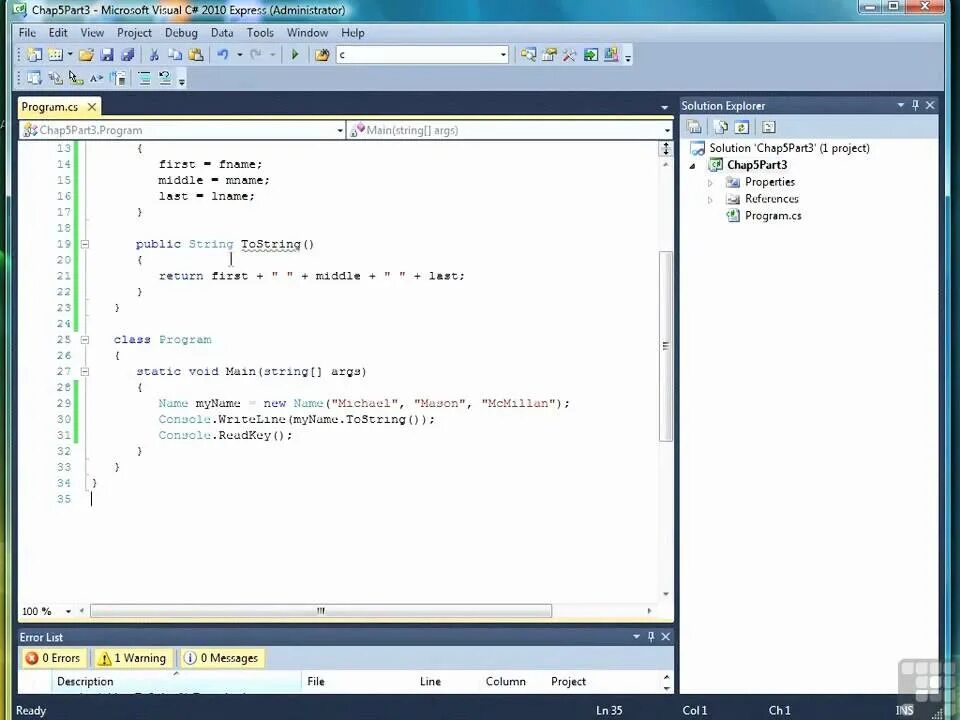The width and height of the screenshot is (960, 720).
Task: Click the Start Page green arrow icon
Action: (x=591, y=55)
